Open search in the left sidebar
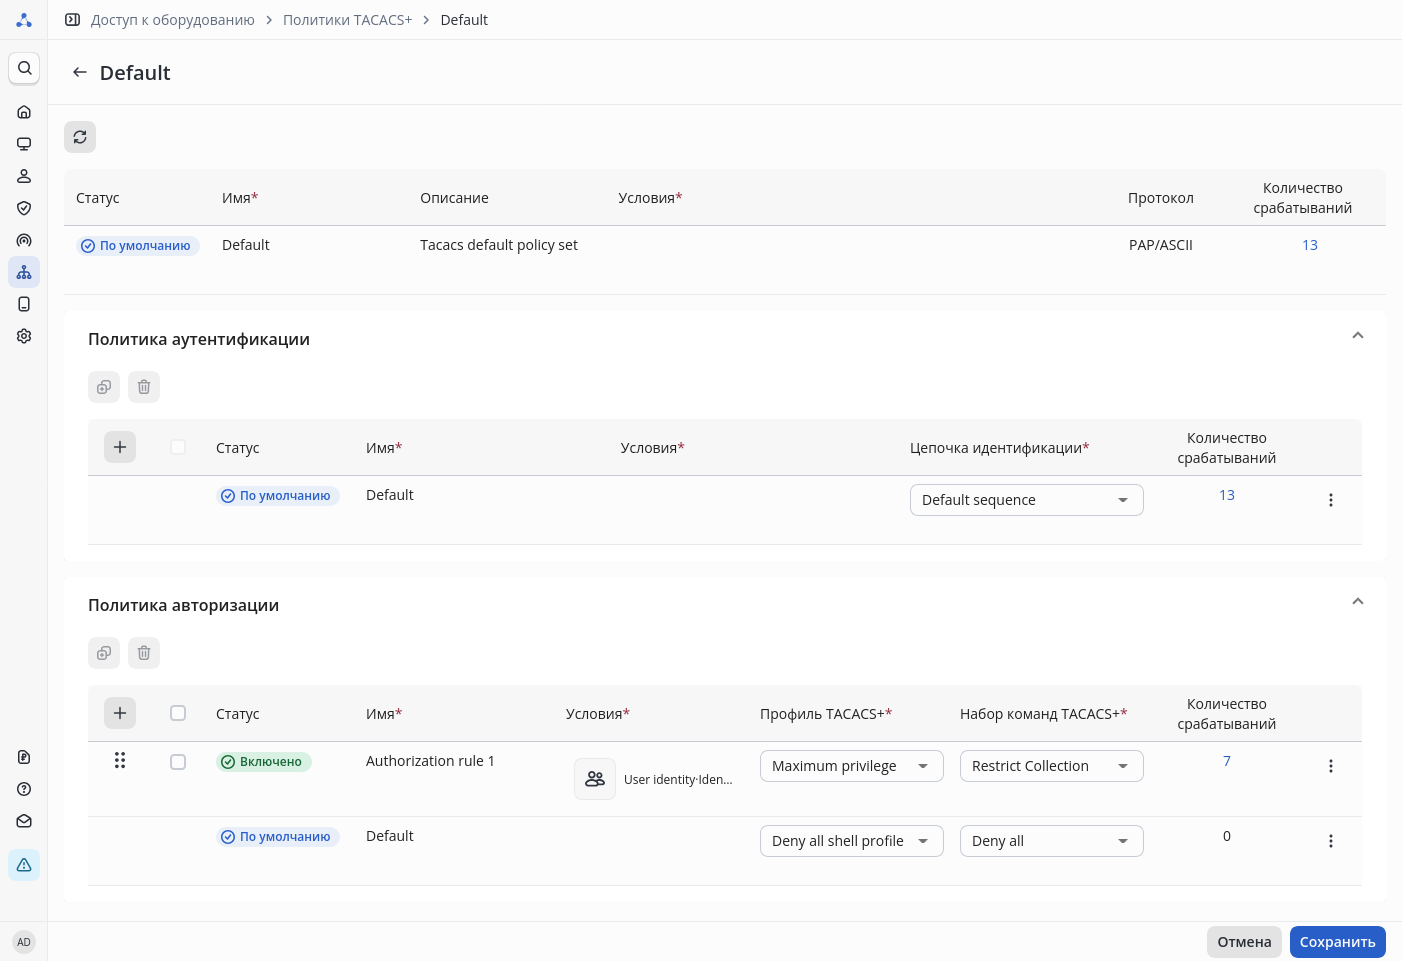Image resolution: width=1402 pixels, height=961 pixels. 24,68
